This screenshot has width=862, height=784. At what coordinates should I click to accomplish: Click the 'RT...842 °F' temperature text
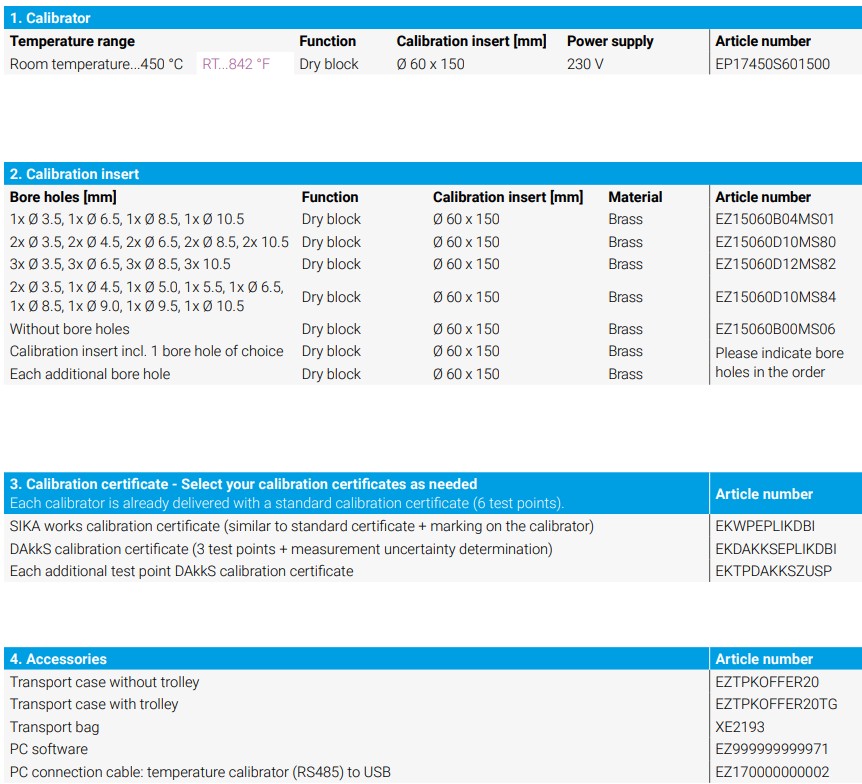[x=236, y=64]
